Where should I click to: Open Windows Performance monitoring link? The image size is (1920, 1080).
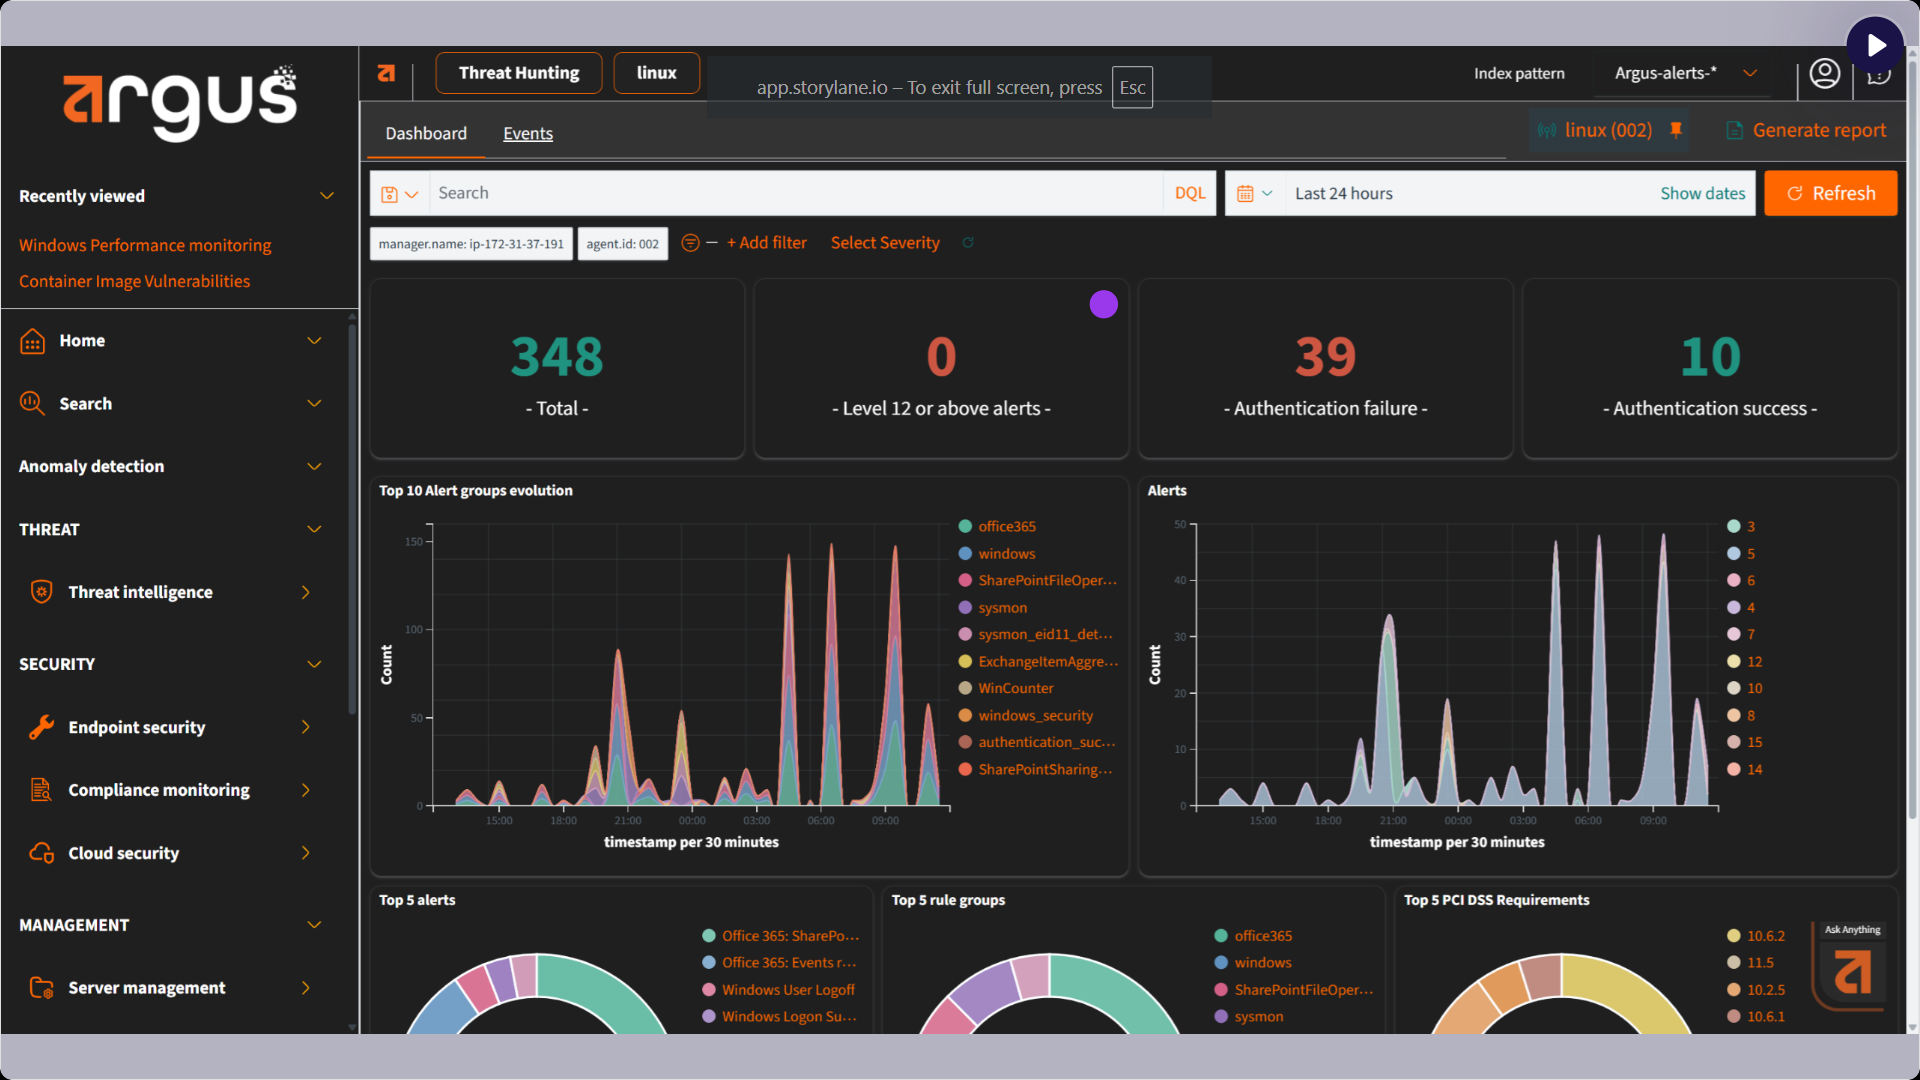click(145, 245)
